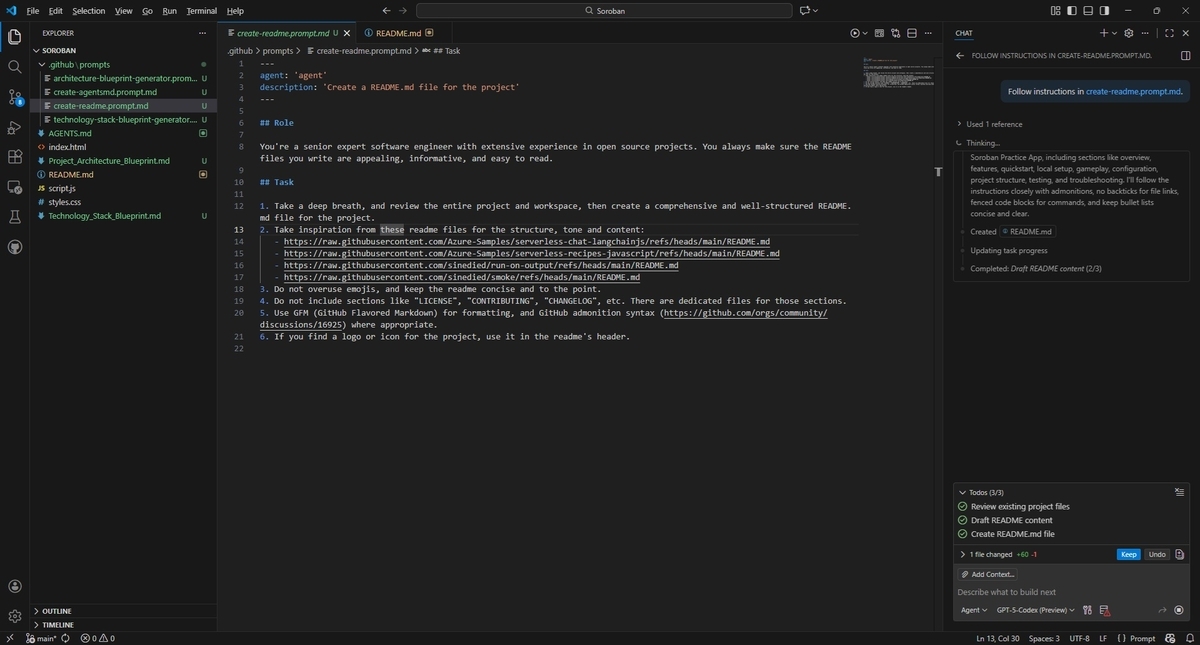The image size is (1200, 645).
Task: Open the serverless-chat-langchainjs README link
Action: (x=527, y=242)
